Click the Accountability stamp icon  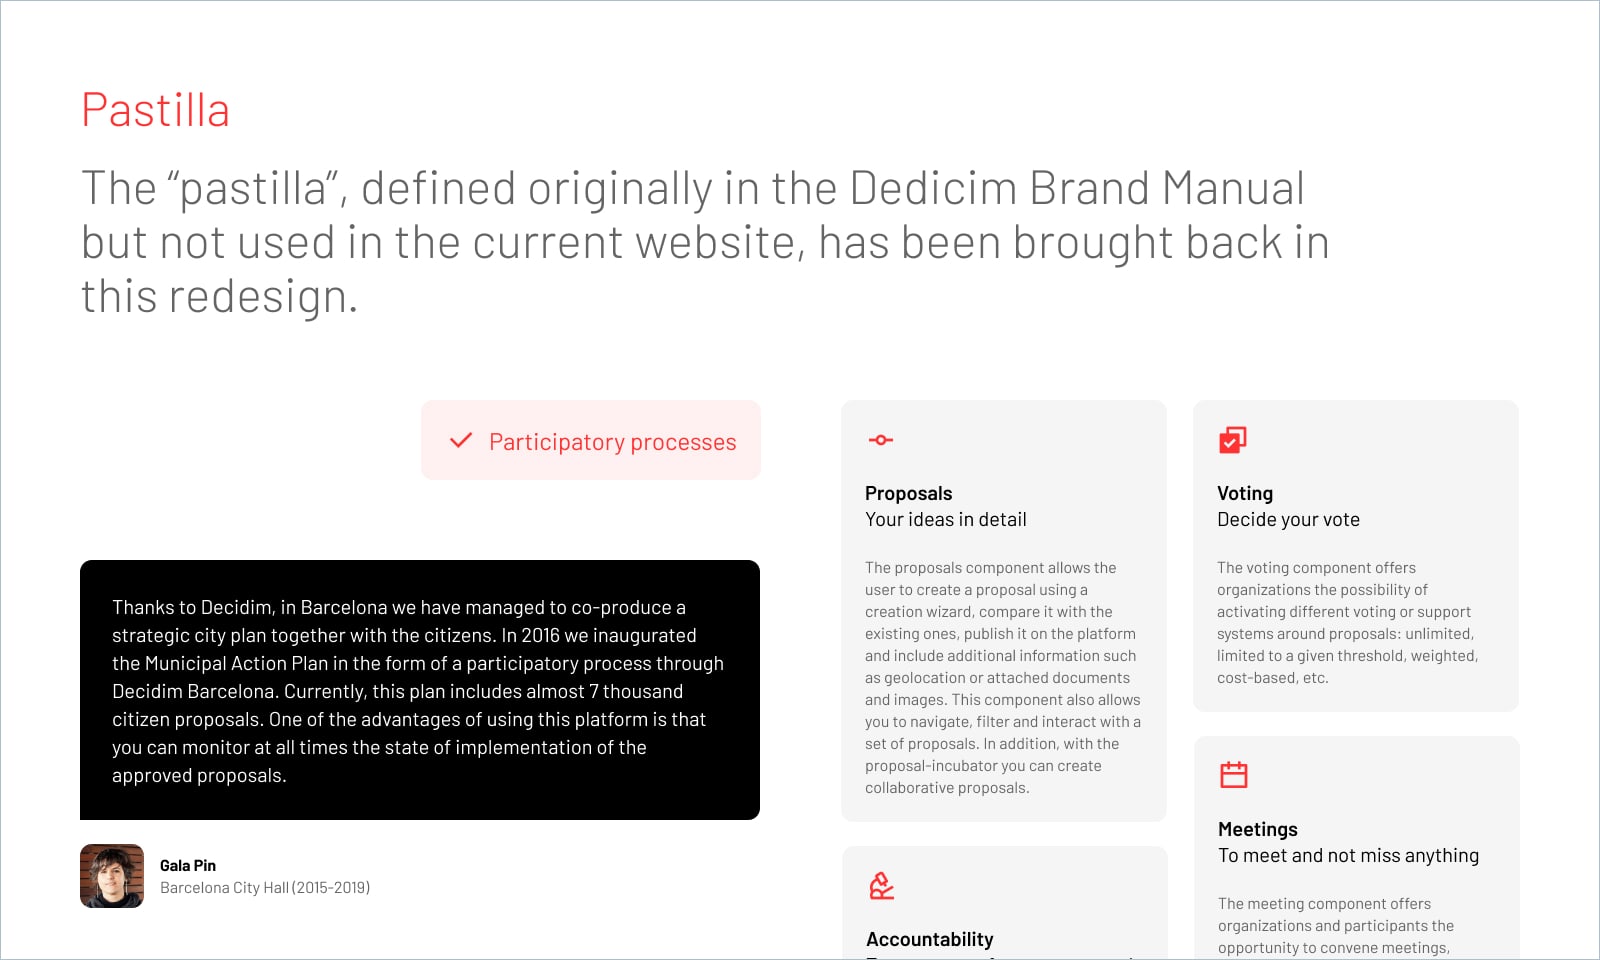[881, 886]
